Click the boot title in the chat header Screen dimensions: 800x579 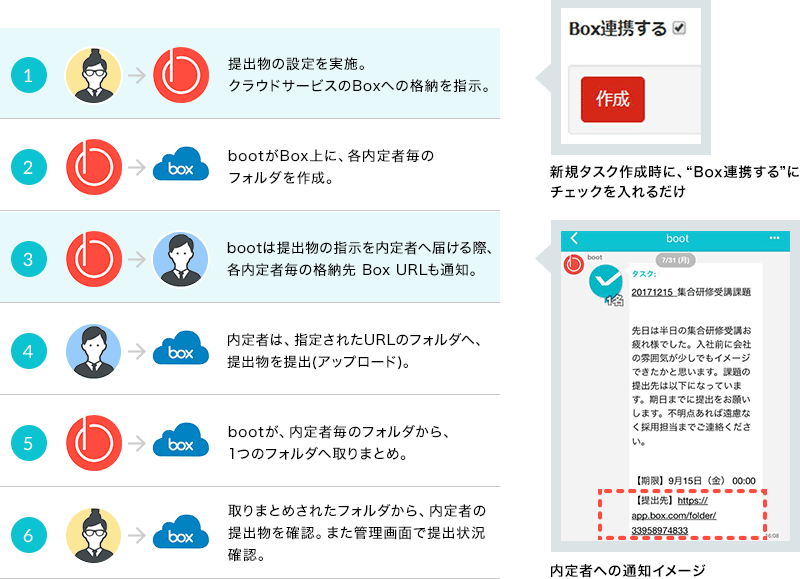(677, 239)
